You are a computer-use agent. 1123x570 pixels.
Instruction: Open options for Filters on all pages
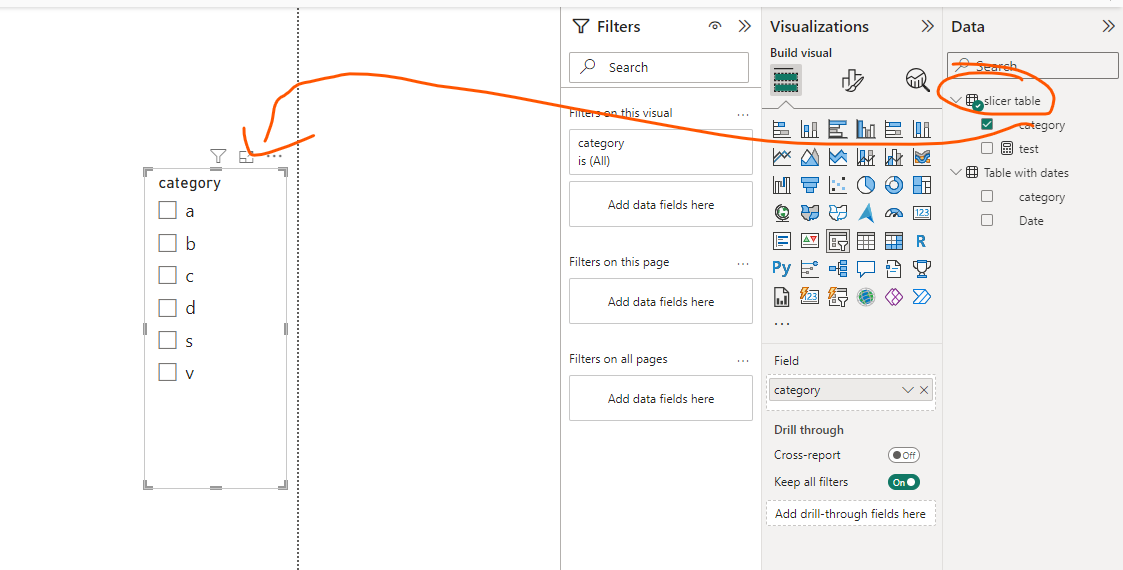tap(743, 360)
